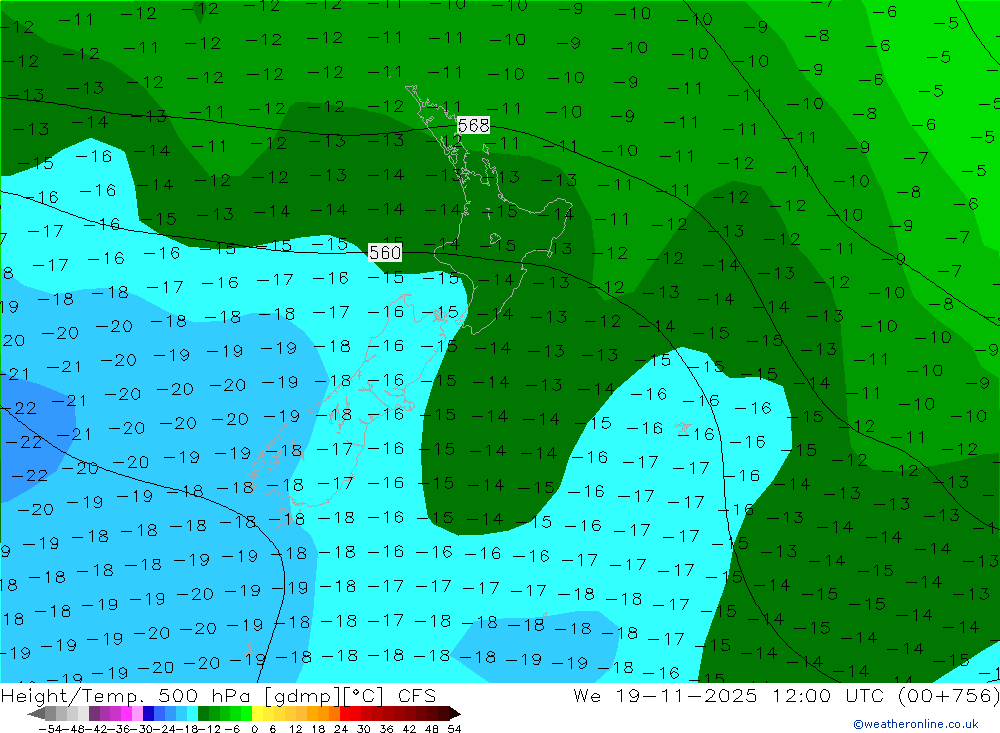This screenshot has height=733, width=1000.
Task: Click the (00+756) forecast hour text
Action: 948,695
